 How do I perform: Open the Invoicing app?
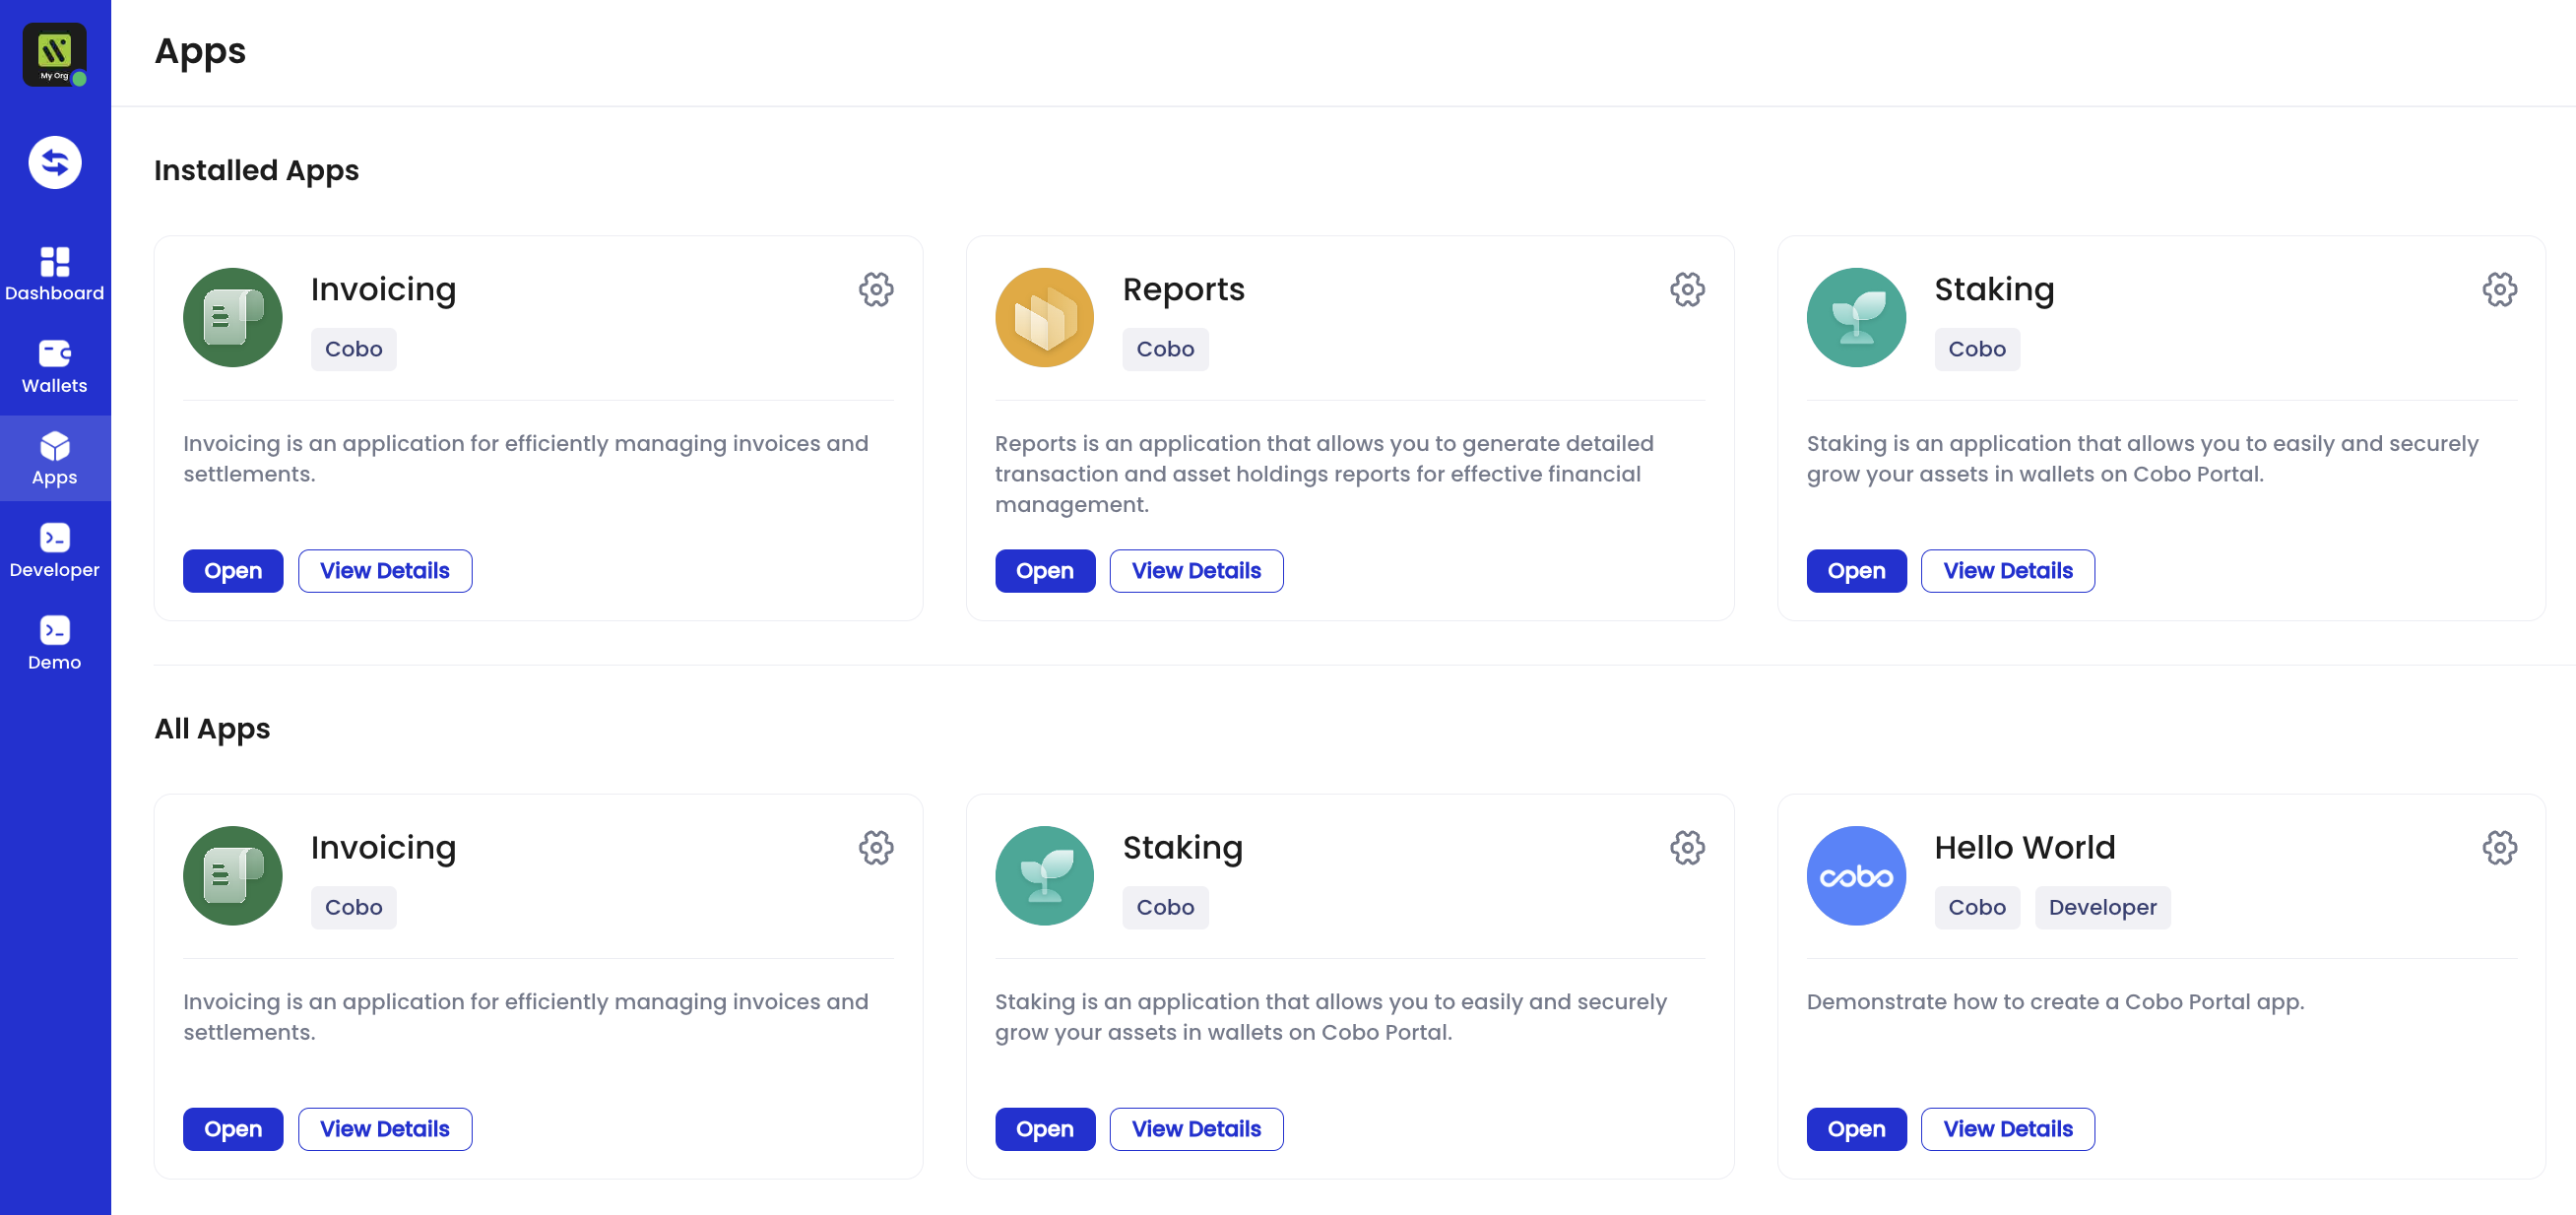[x=232, y=570]
